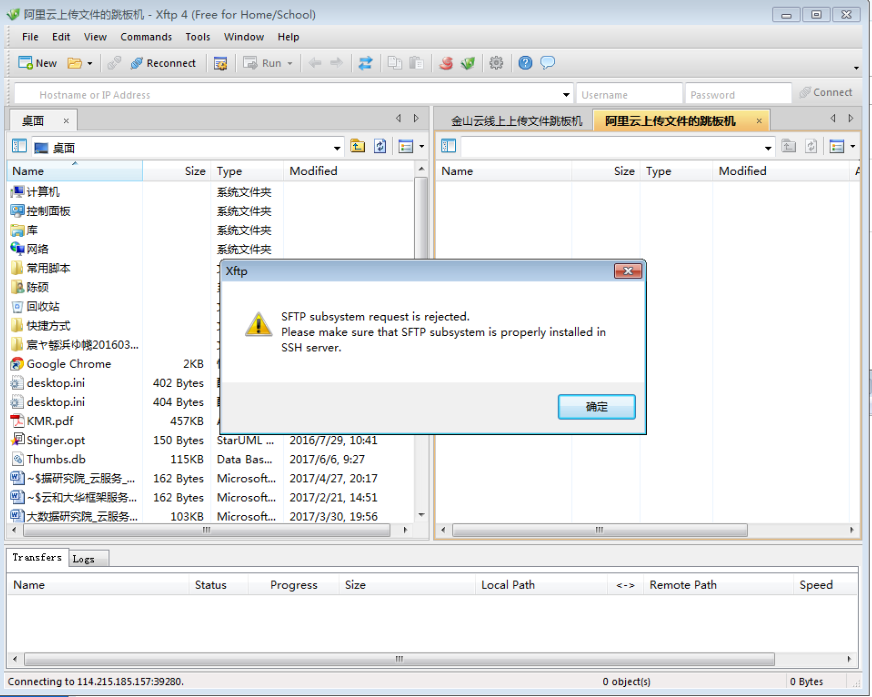Click the speech bubble feedback icon
This screenshot has width=872, height=697.
[x=548, y=63]
